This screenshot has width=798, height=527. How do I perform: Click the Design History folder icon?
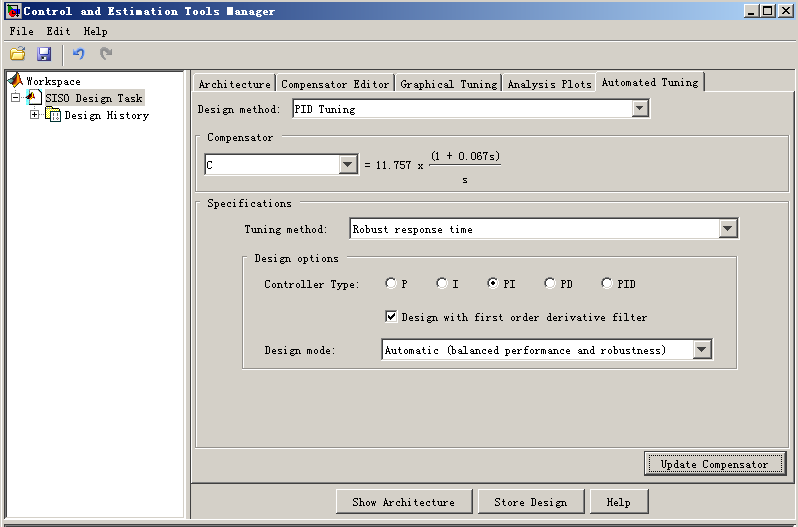53,114
